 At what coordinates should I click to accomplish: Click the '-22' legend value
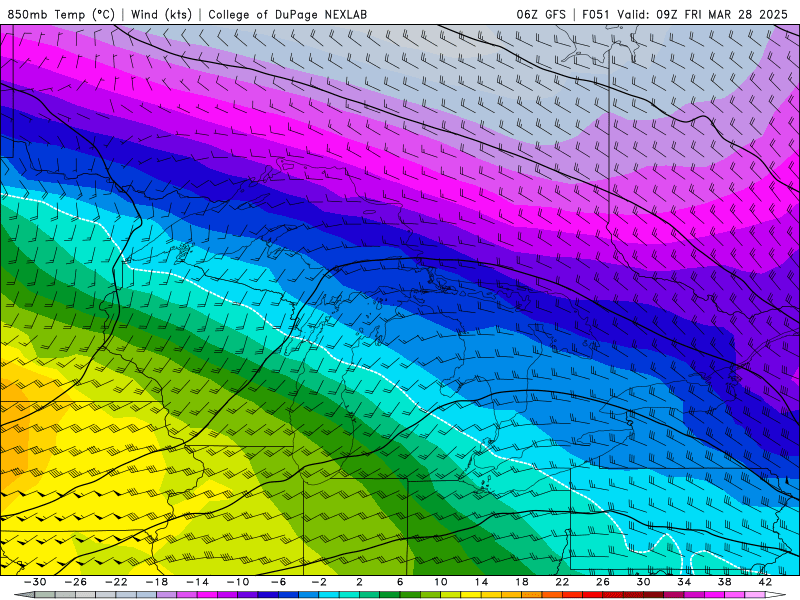116,582
